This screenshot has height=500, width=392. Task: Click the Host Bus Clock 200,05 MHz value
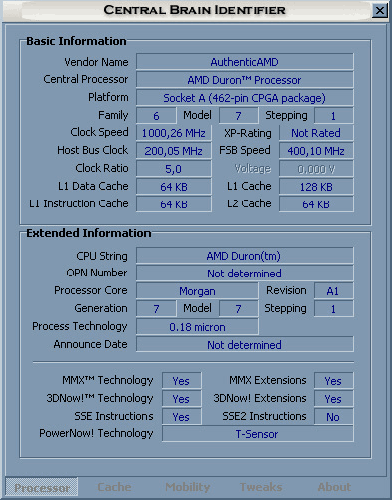point(174,151)
